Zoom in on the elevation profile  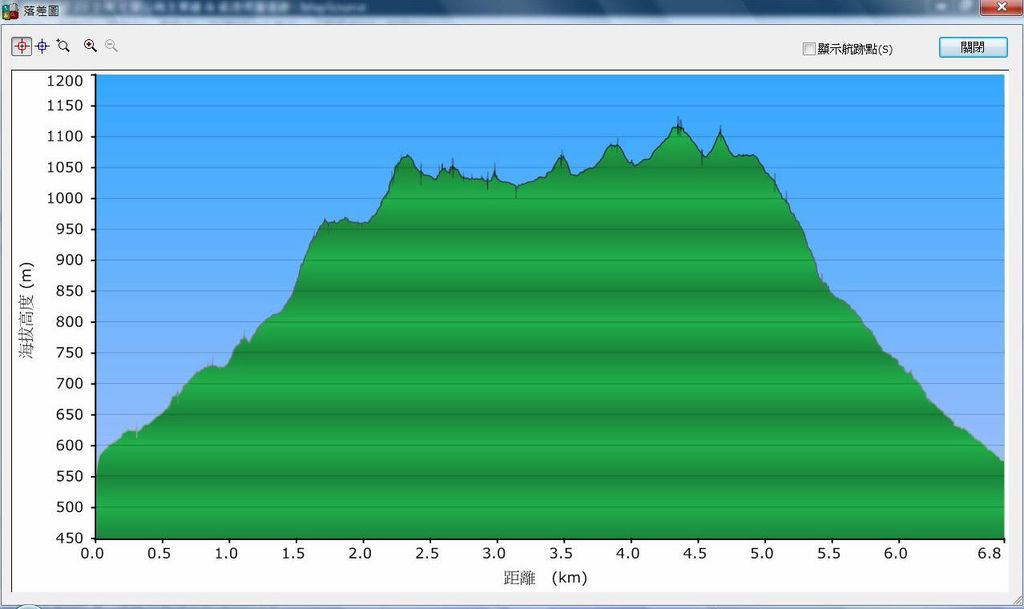click(x=90, y=45)
